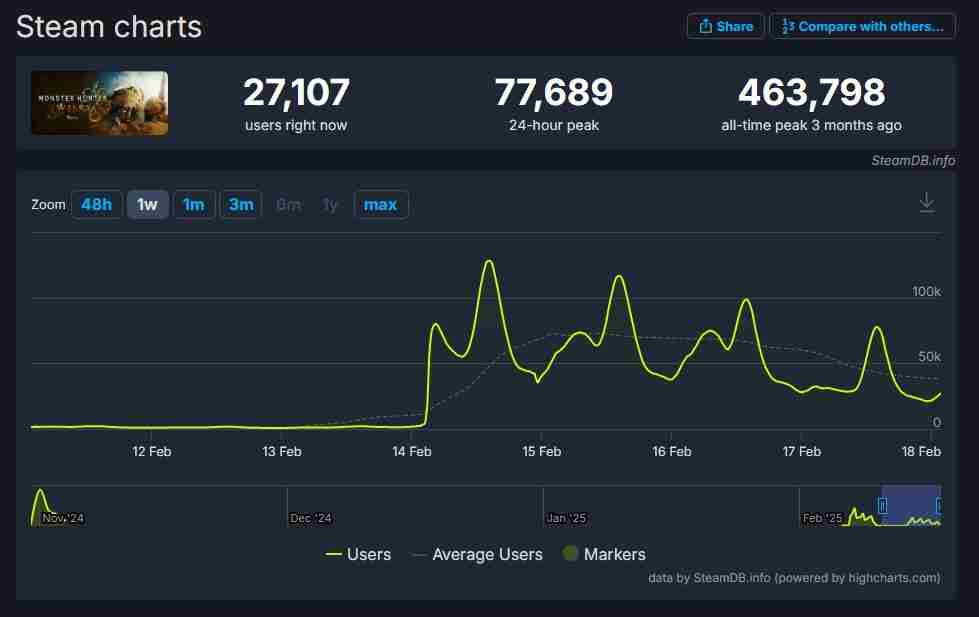Click the SteamDB.info credit above the chart

coord(913,160)
